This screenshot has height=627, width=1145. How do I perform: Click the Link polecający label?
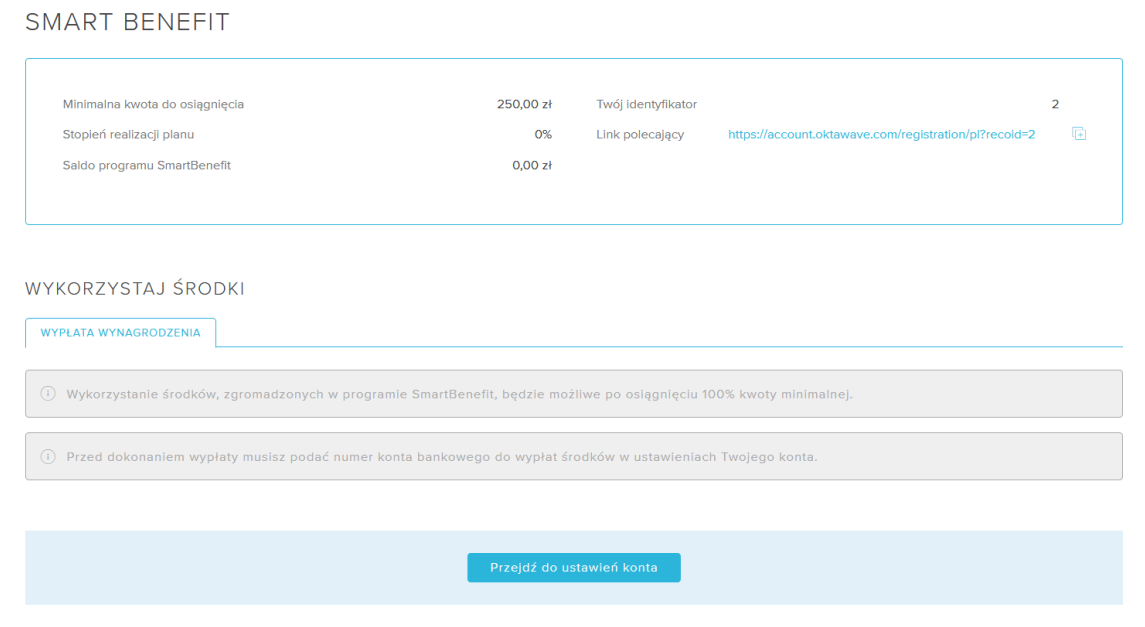click(640, 135)
